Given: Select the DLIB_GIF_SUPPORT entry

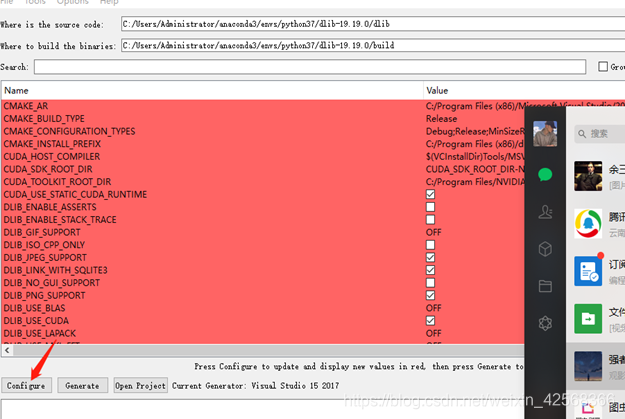Looking at the screenshot, I should click(x=42, y=232).
